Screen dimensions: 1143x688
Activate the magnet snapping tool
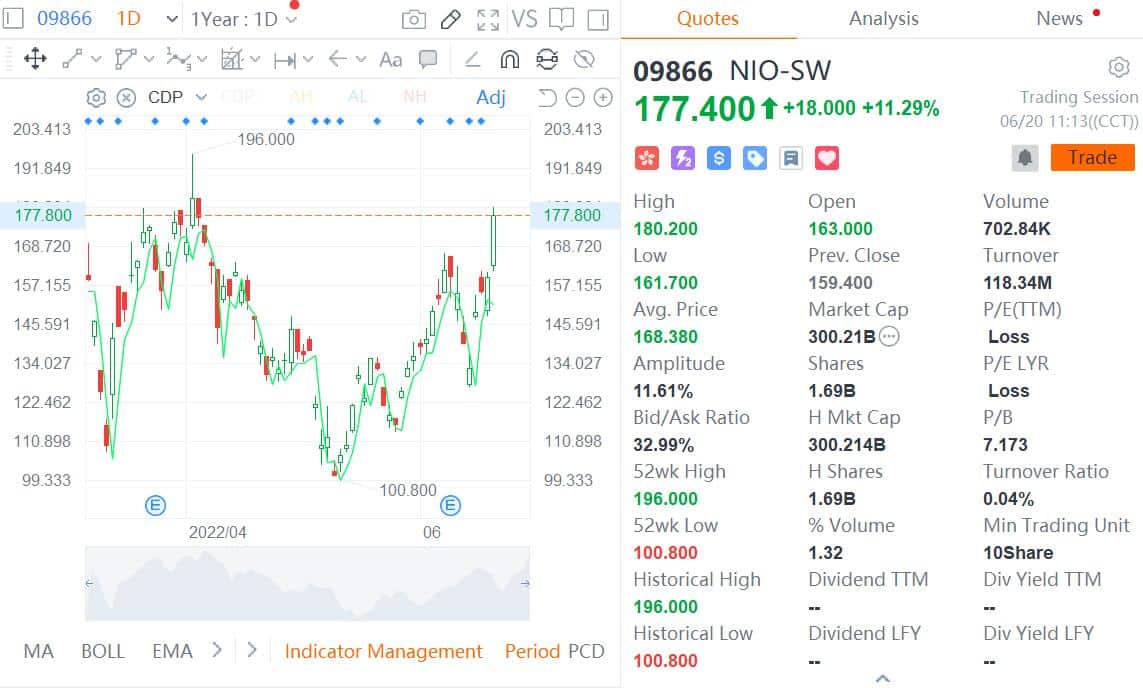[510, 59]
